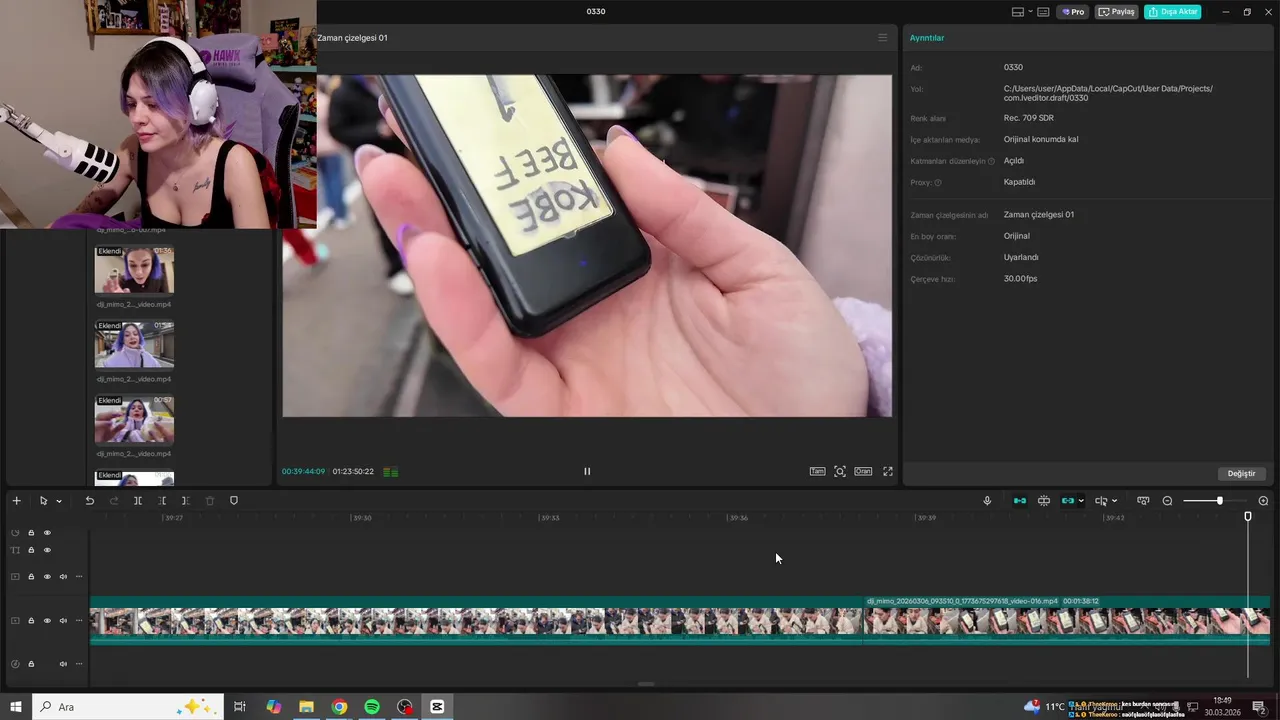Toggle main track magnet snapping
The height and width of the screenshot is (720, 1280).
(x=1020, y=501)
